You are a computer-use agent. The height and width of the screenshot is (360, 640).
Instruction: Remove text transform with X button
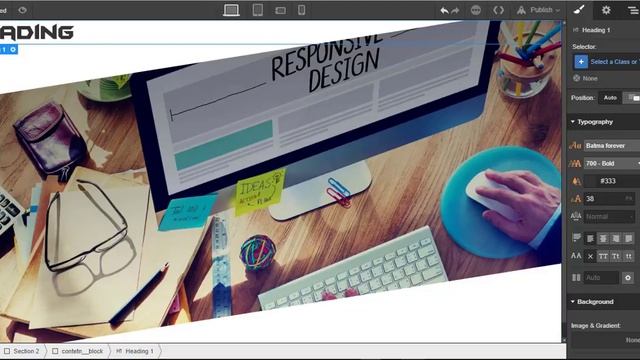click(x=590, y=256)
